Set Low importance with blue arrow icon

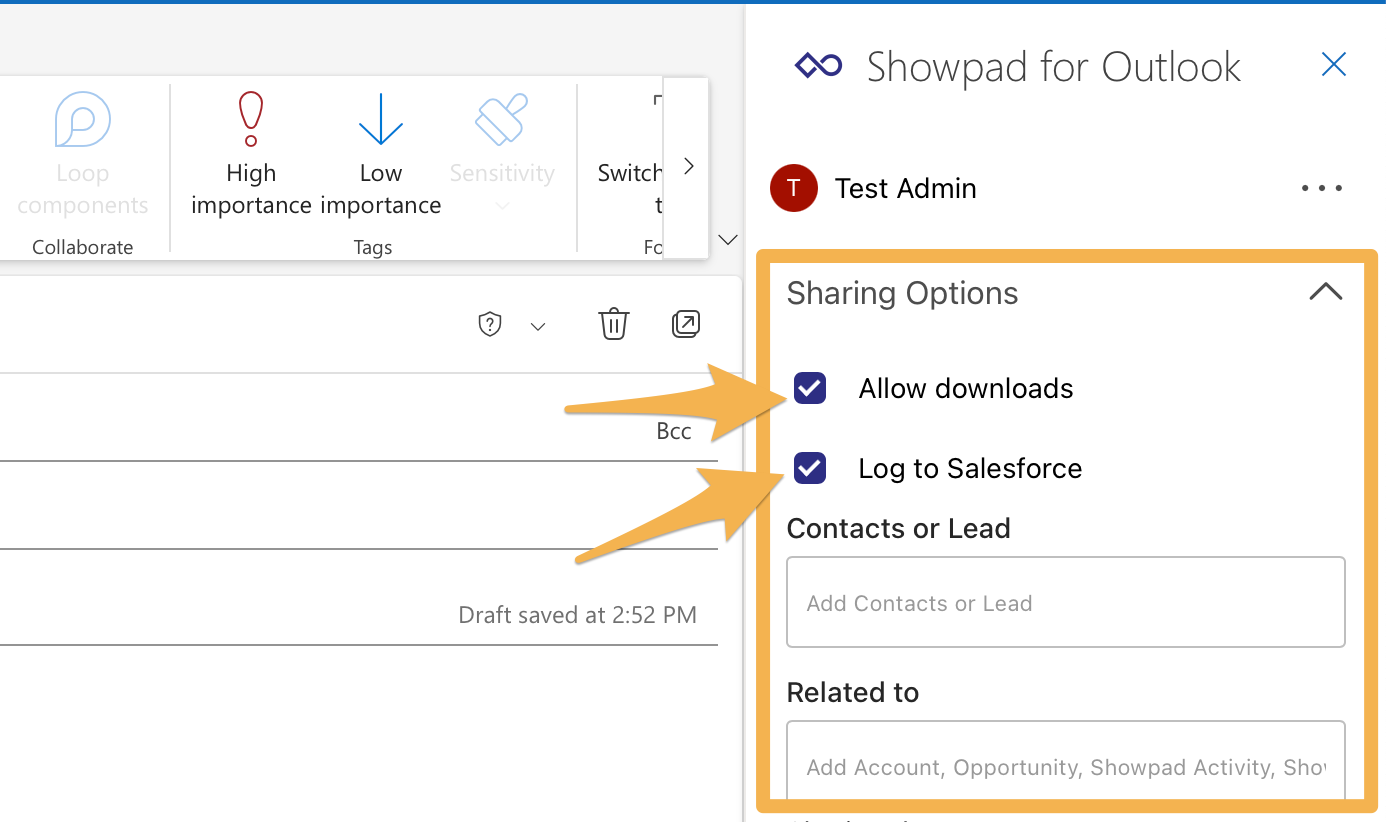coord(380,119)
